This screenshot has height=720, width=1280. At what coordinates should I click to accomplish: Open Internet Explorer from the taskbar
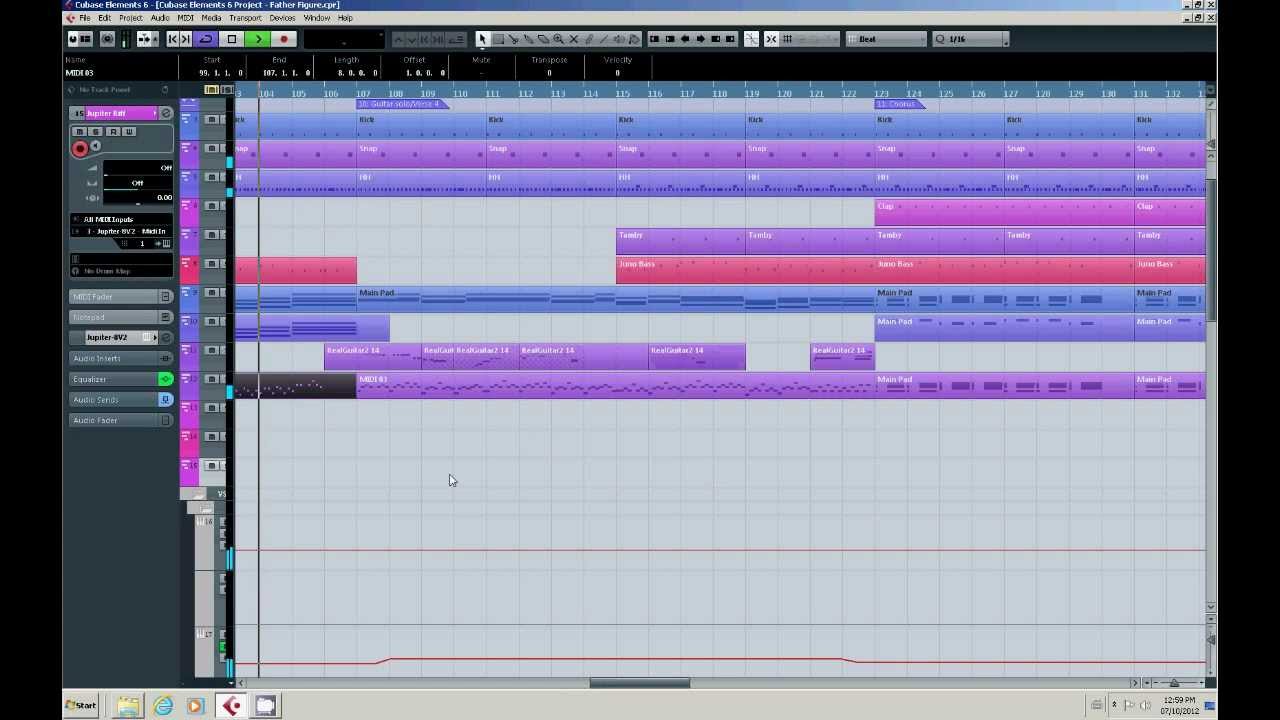162,705
